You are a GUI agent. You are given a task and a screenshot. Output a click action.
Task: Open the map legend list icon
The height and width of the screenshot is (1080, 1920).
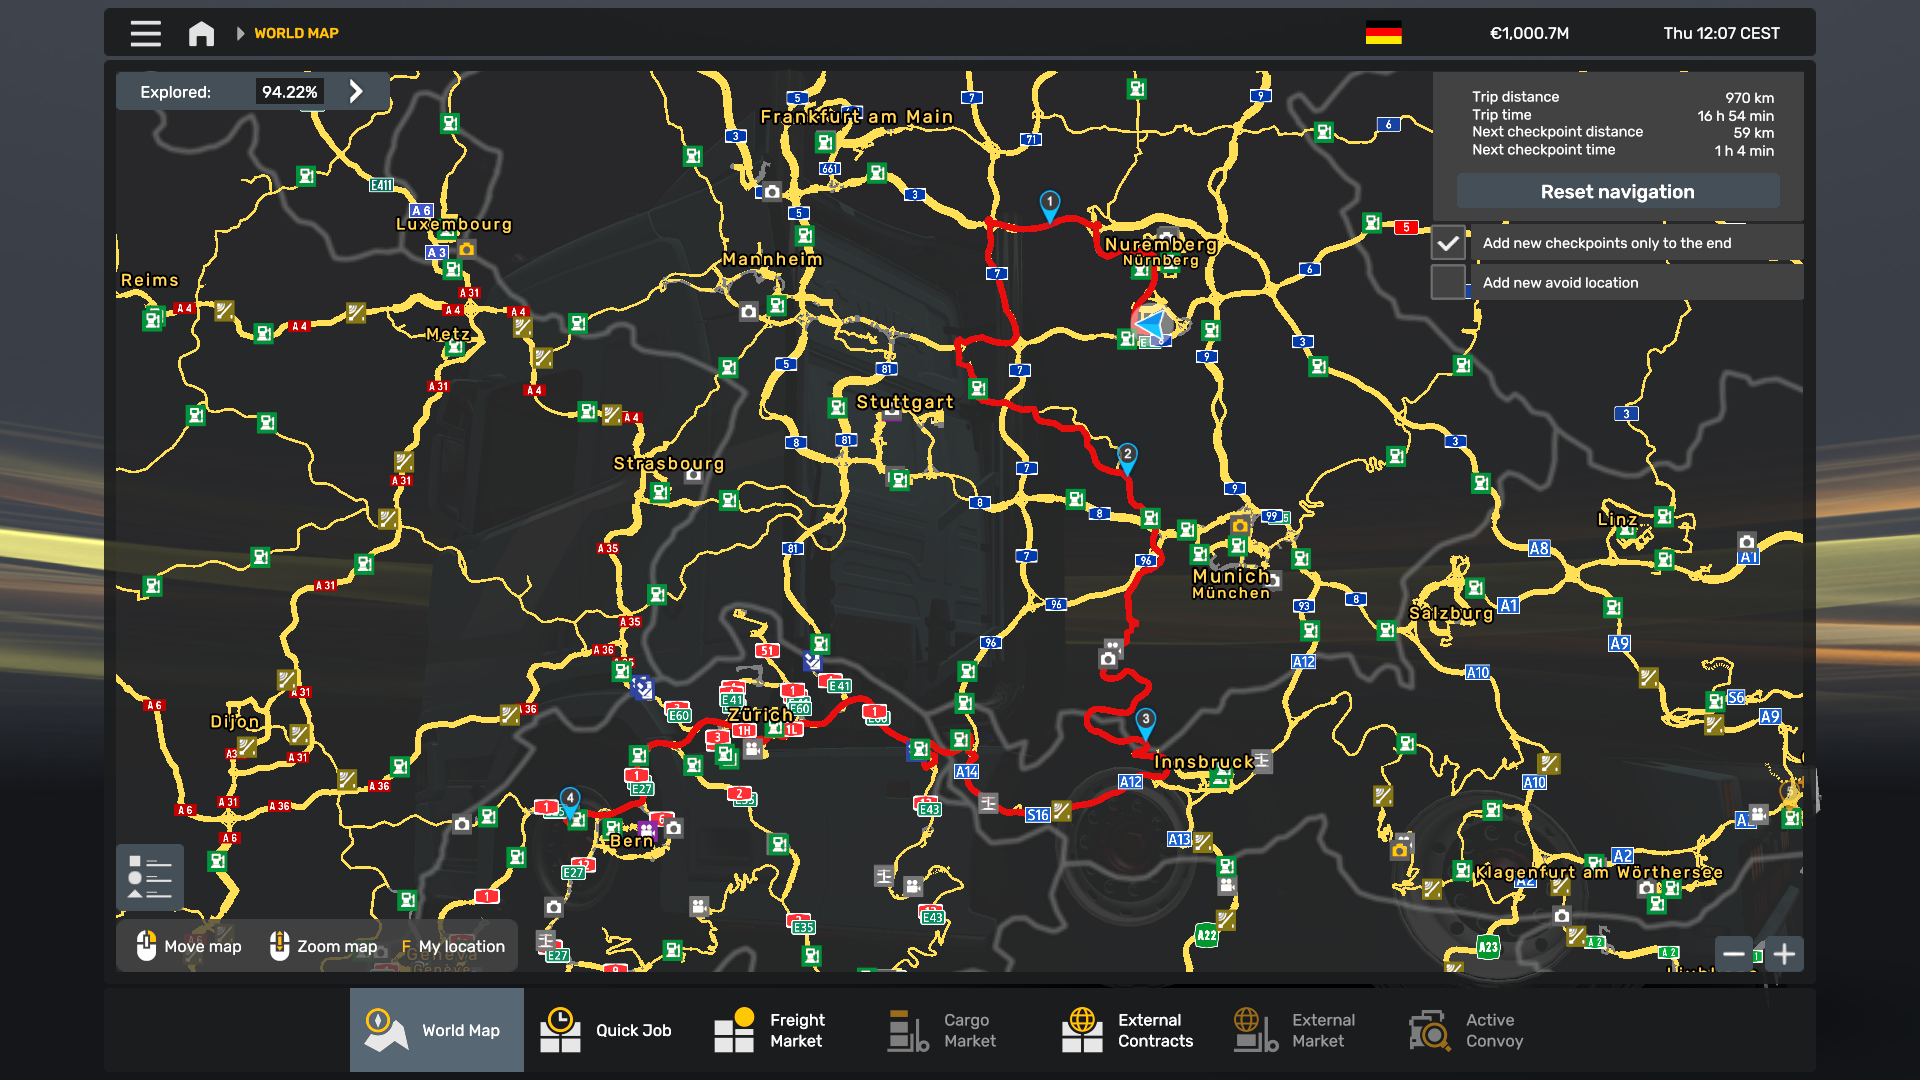150,877
